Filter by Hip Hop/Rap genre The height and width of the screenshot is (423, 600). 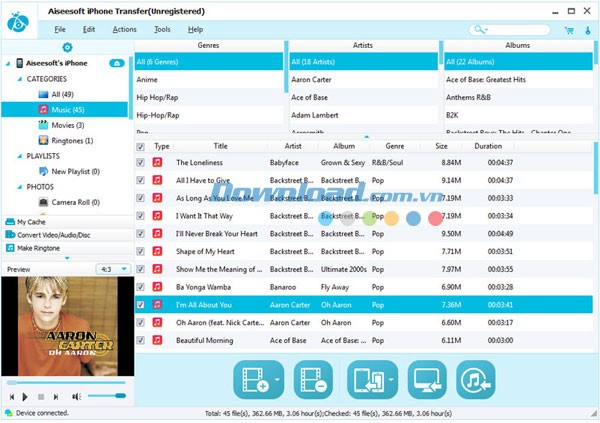tap(209, 97)
